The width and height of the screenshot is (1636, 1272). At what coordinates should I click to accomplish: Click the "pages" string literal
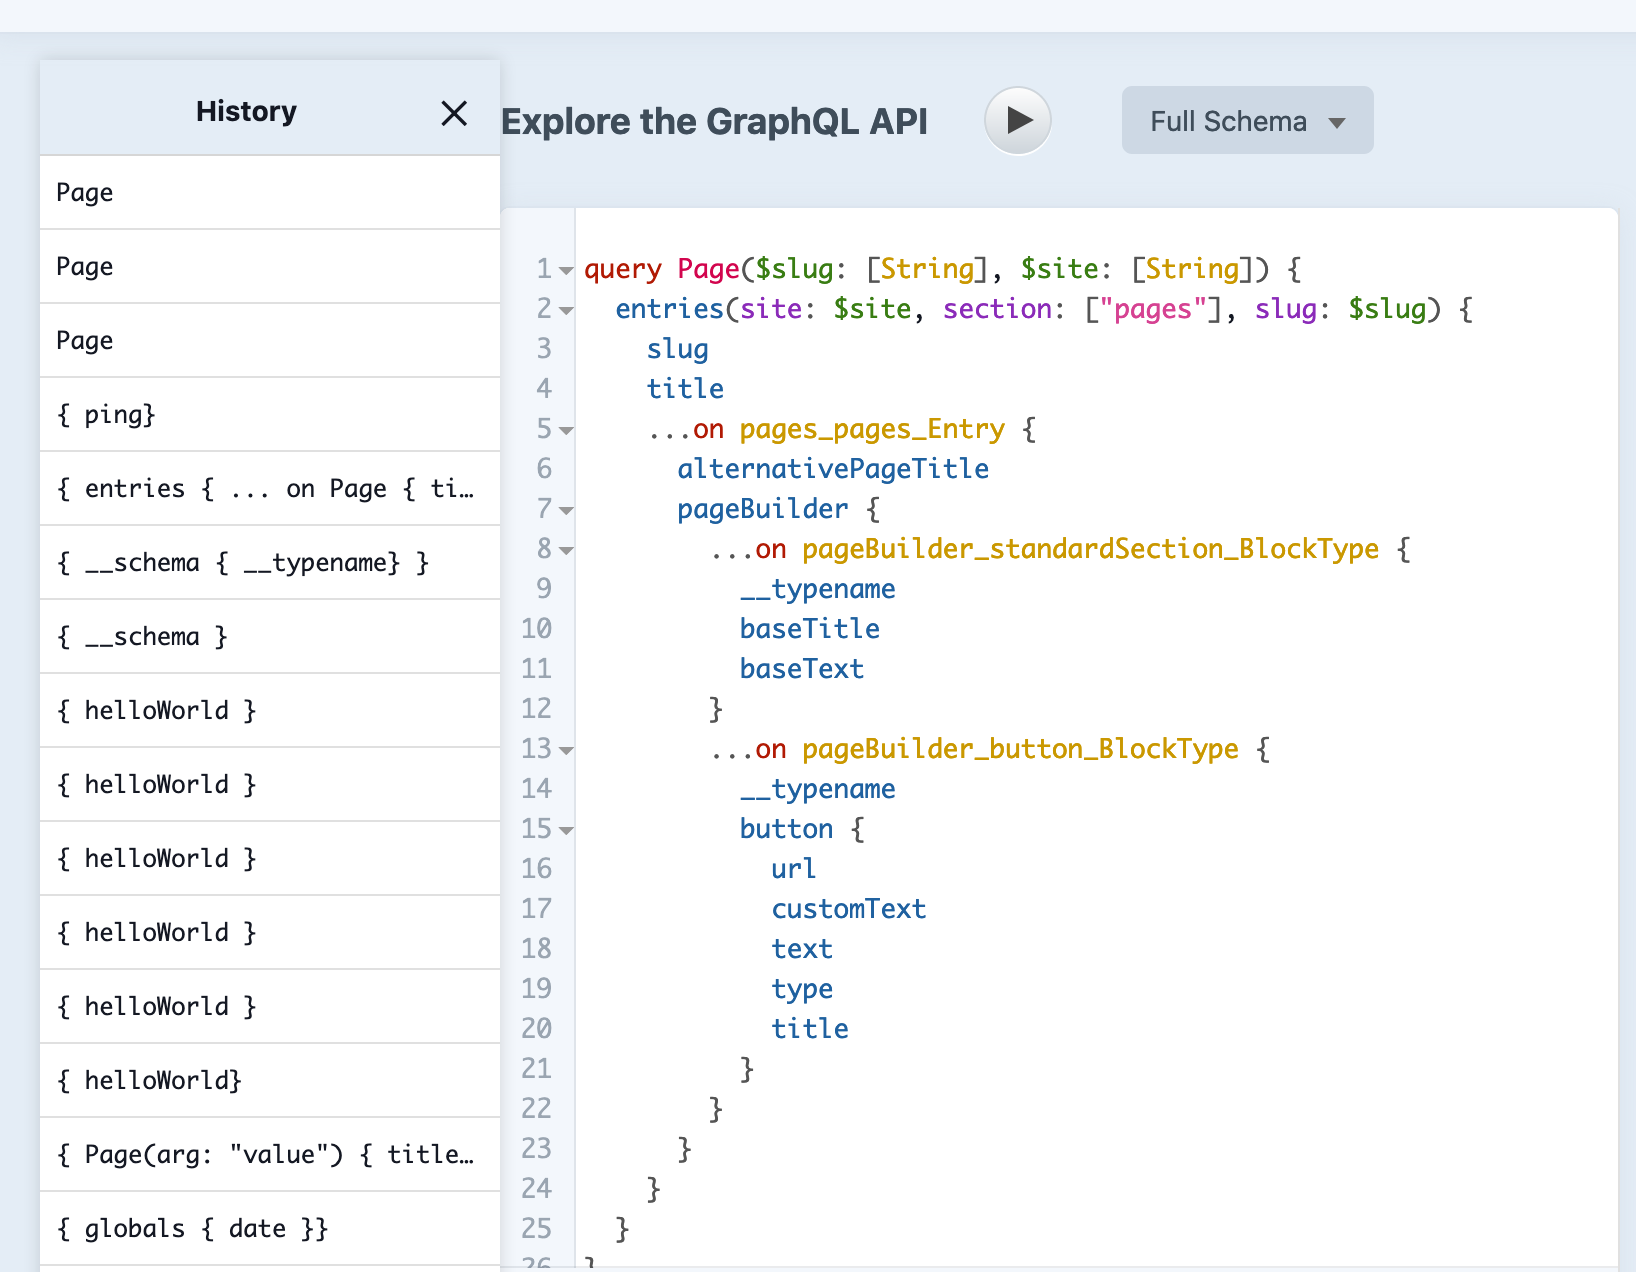tap(1153, 309)
